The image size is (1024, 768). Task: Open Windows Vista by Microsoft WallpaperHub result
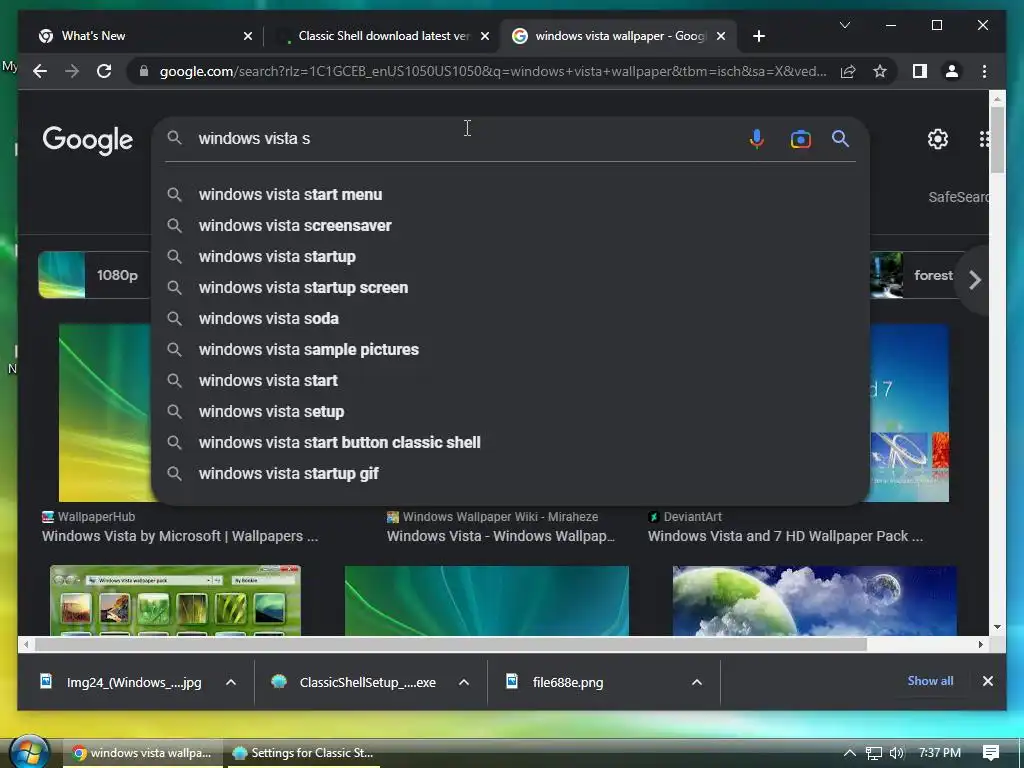(180, 536)
